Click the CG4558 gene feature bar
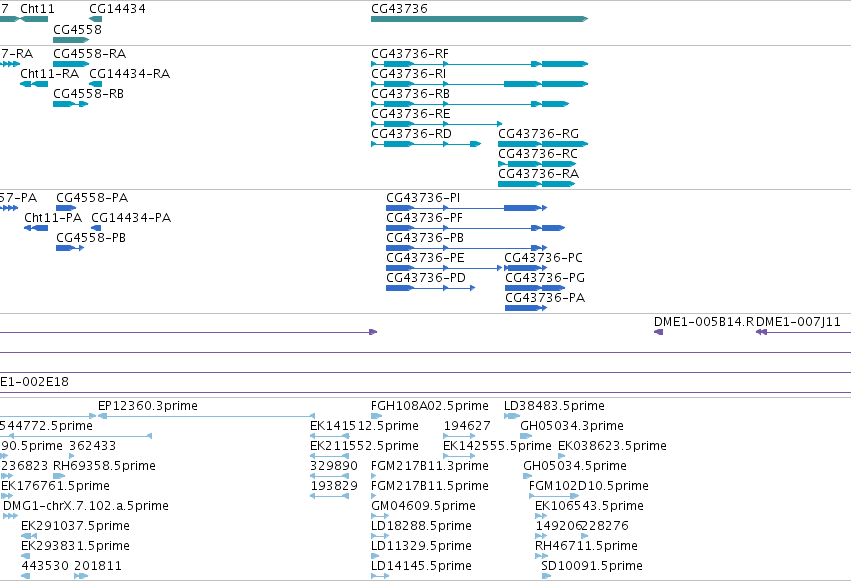 click(71, 40)
